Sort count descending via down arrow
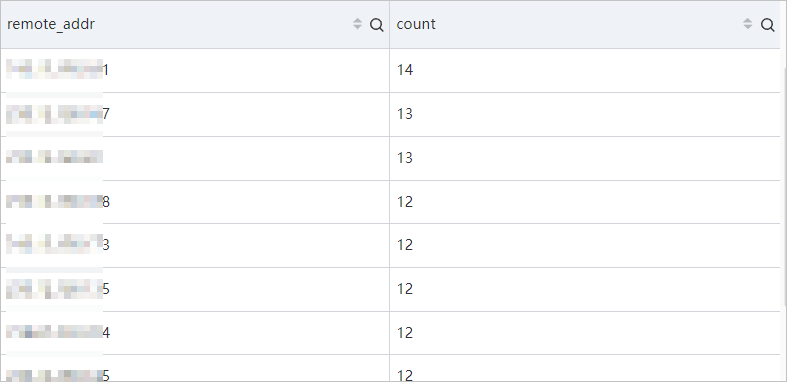The width and height of the screenshot is (787, 382). 748,27
